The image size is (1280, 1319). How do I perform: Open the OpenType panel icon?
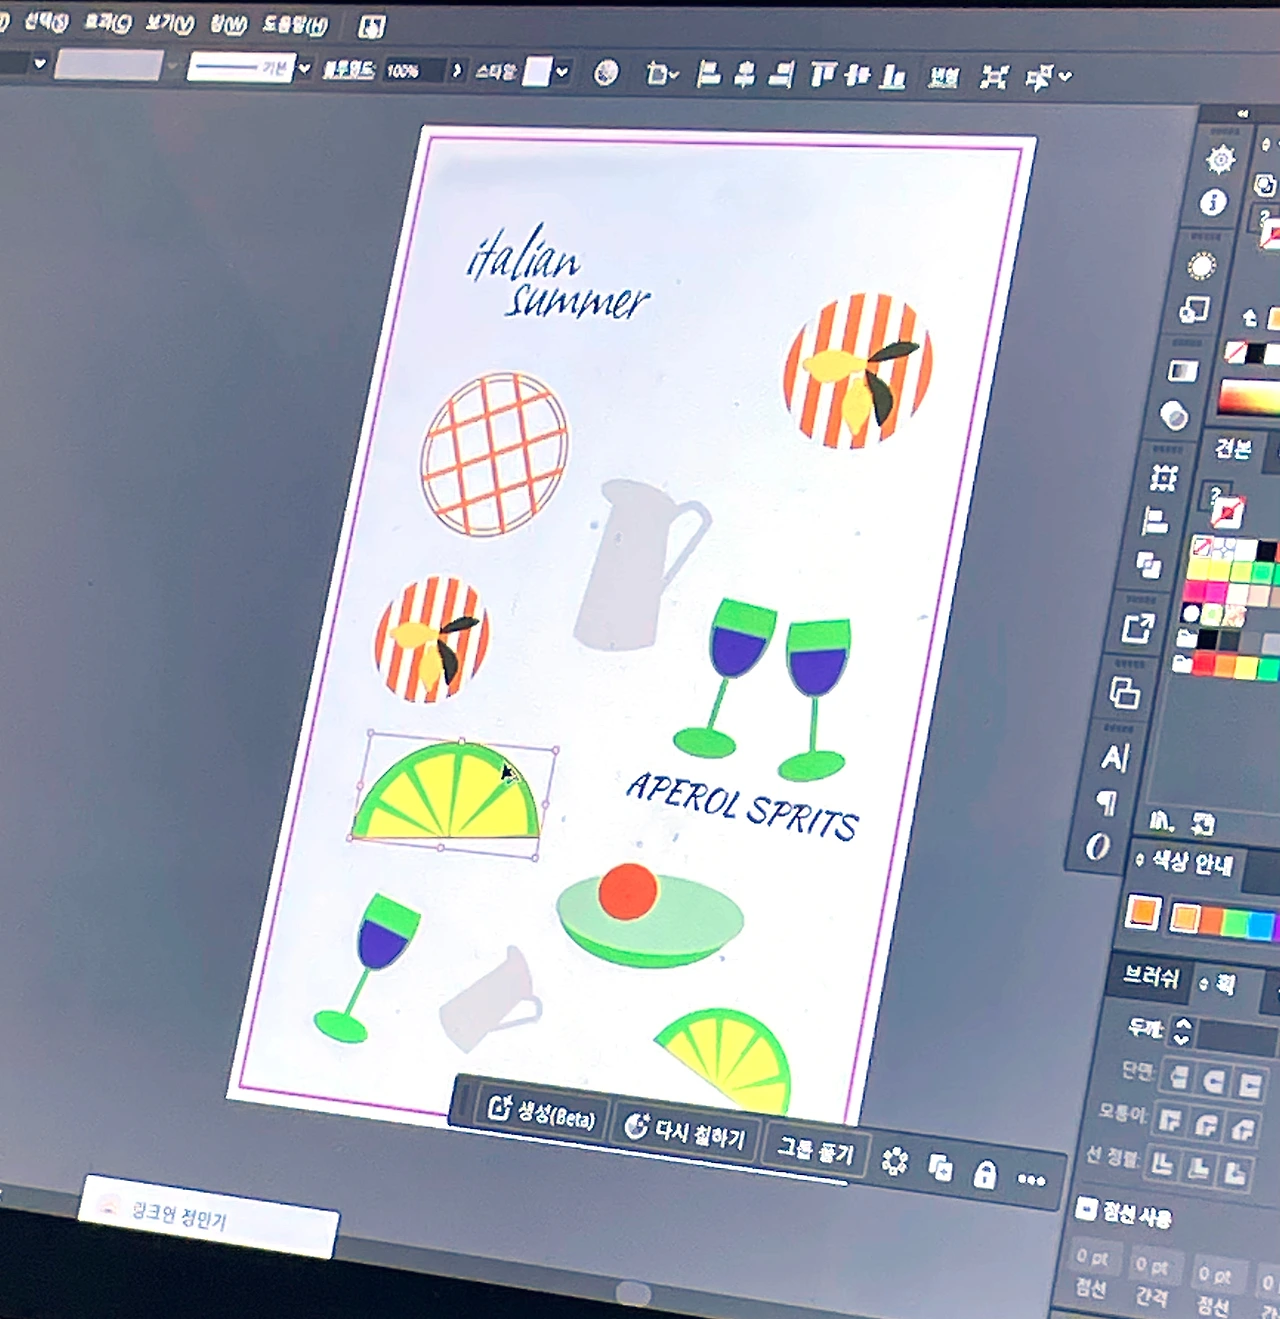tap(1097, 847)
